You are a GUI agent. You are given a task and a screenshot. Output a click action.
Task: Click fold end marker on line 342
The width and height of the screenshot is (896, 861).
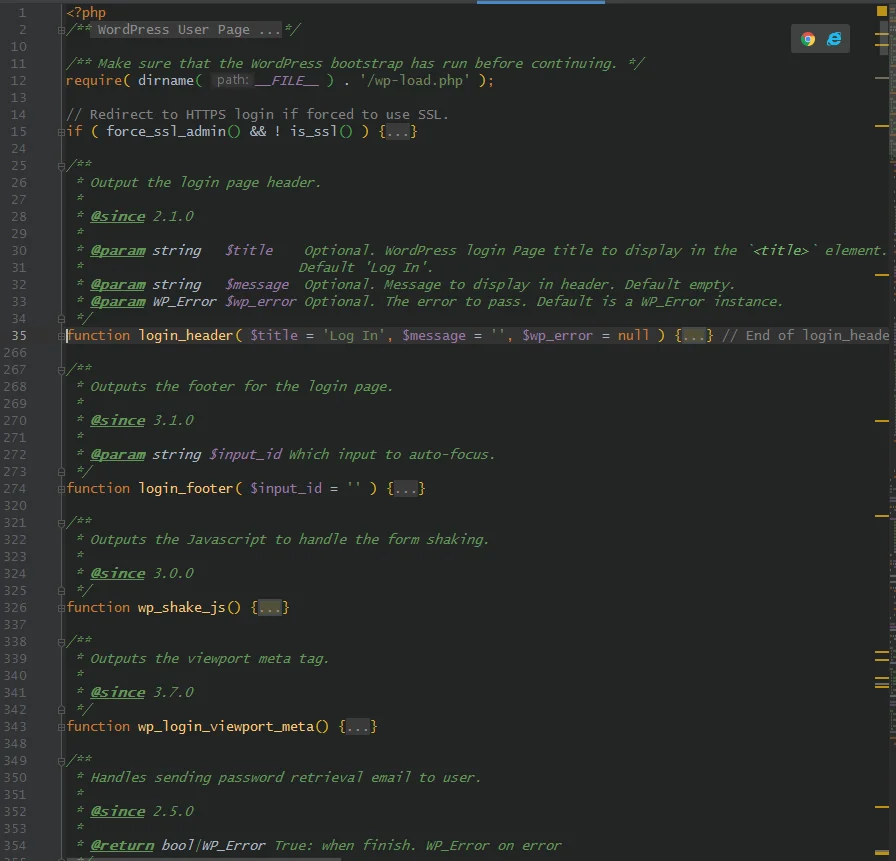pos(61,710)
